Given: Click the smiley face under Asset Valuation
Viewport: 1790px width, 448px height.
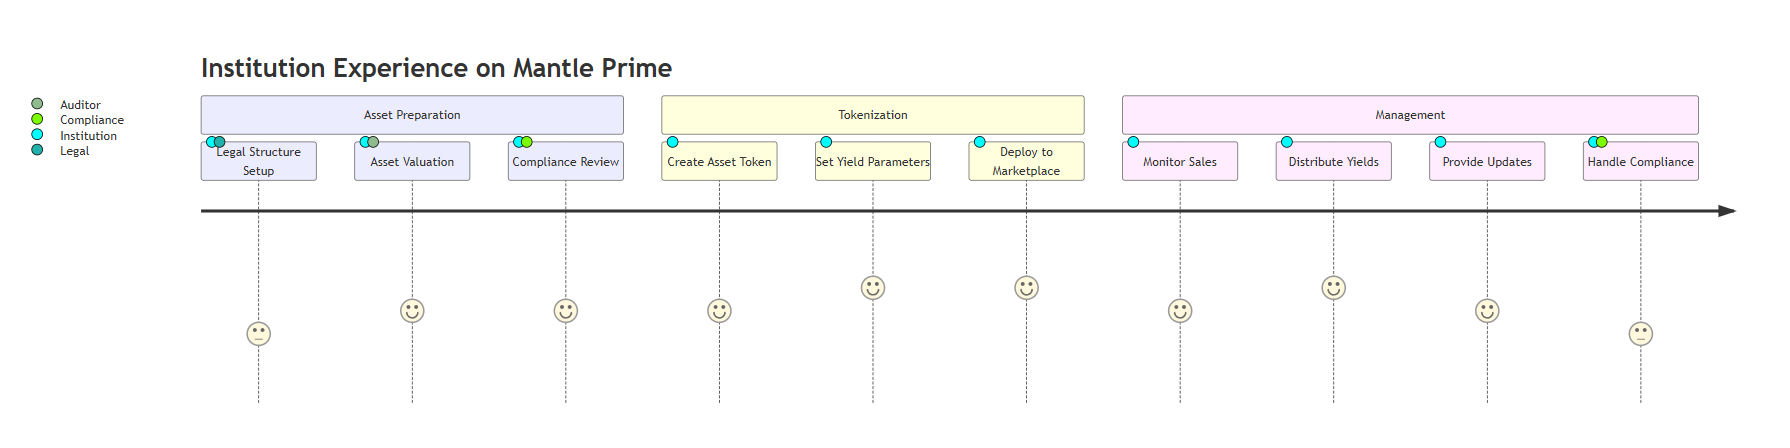Looking at the screenshot, I should [412, 311].
